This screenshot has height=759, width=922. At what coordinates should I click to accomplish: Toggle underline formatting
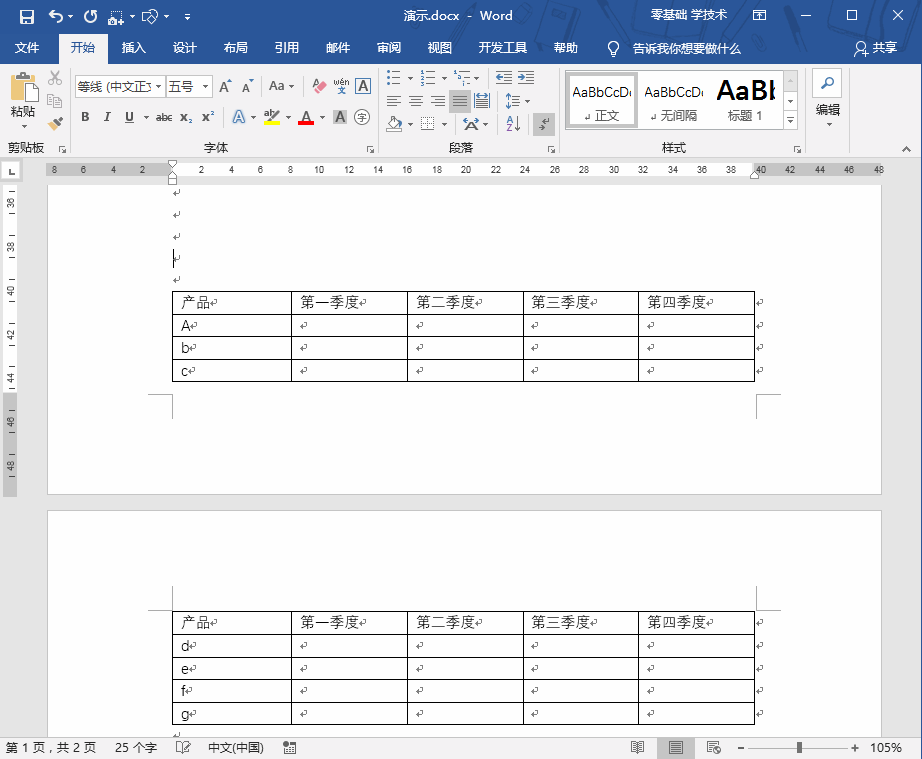[x=129, y=117]
